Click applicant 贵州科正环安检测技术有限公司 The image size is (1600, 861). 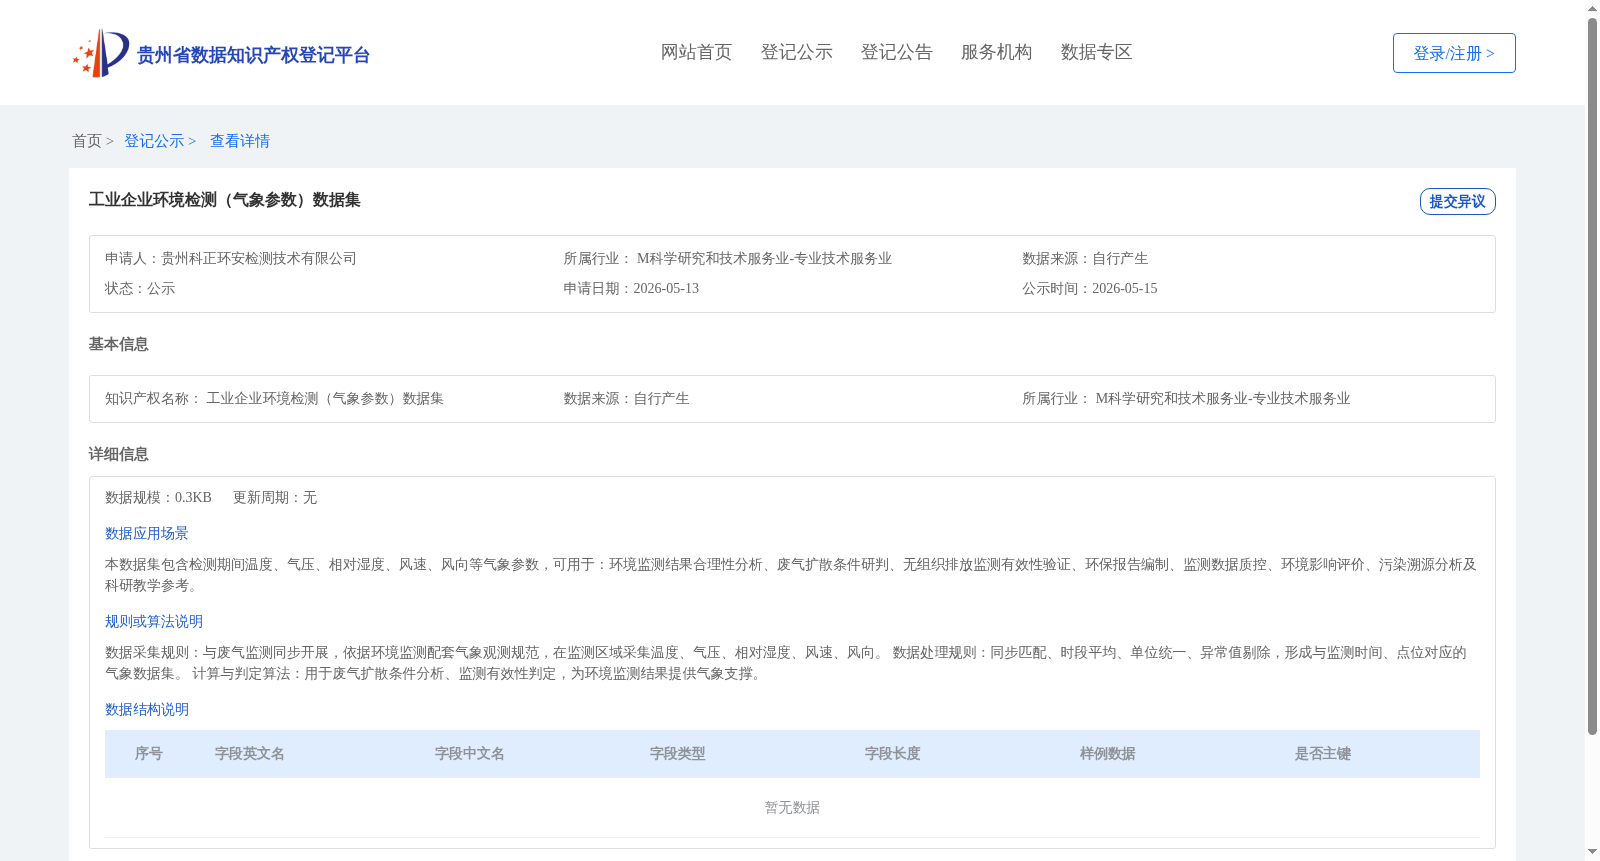point(259,258)
